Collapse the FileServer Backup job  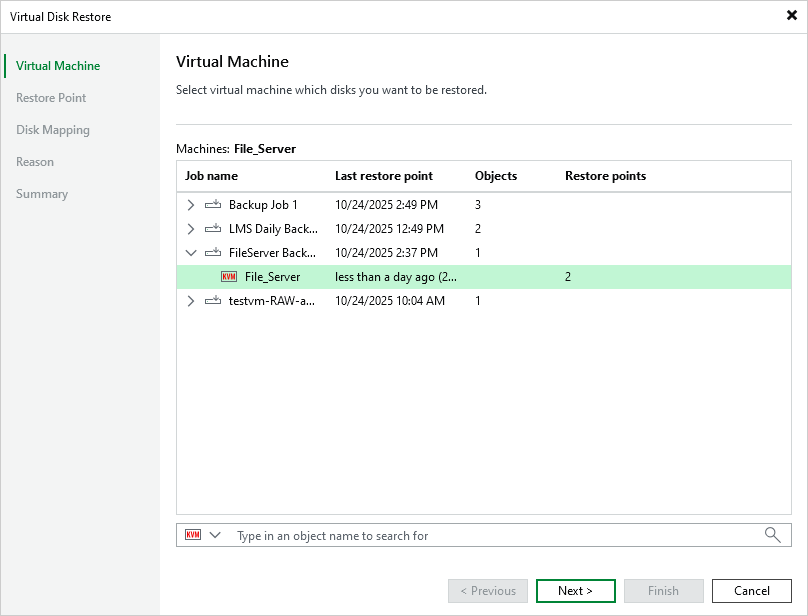coord(190,252)
